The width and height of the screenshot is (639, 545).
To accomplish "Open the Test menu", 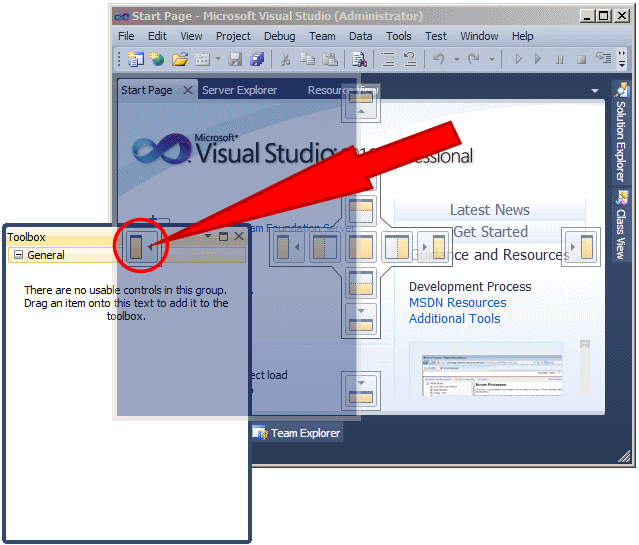I will pos(436,36).
